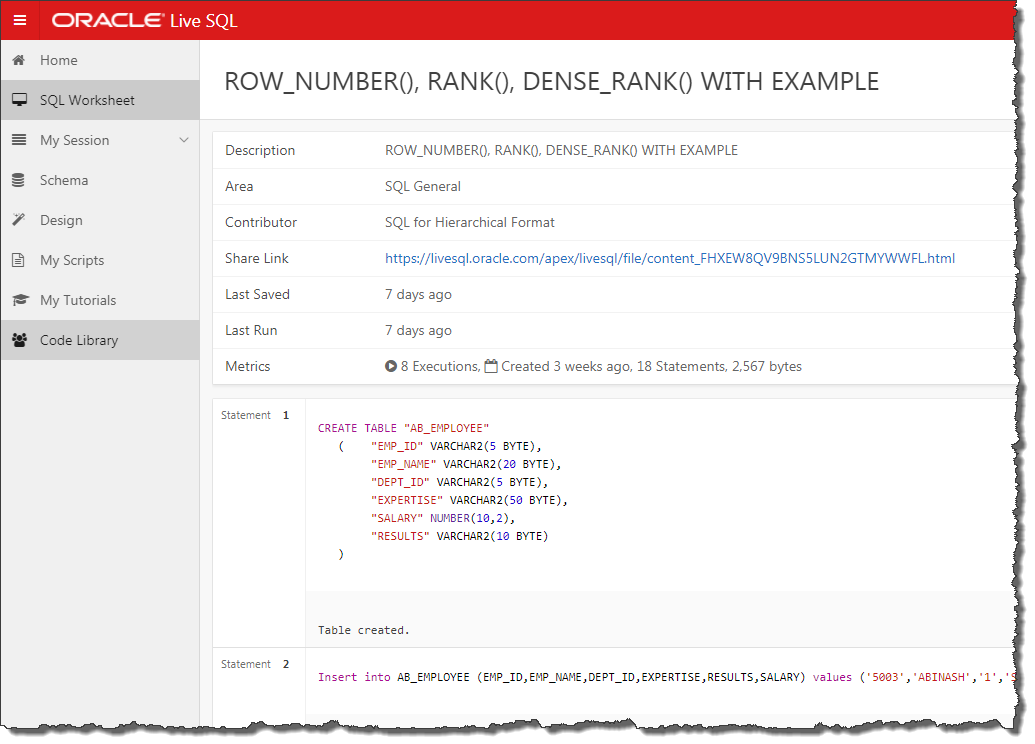The image size is (1035, 744).
Task: Open My Tutorials in sidebar
Action: coord(100,300)
